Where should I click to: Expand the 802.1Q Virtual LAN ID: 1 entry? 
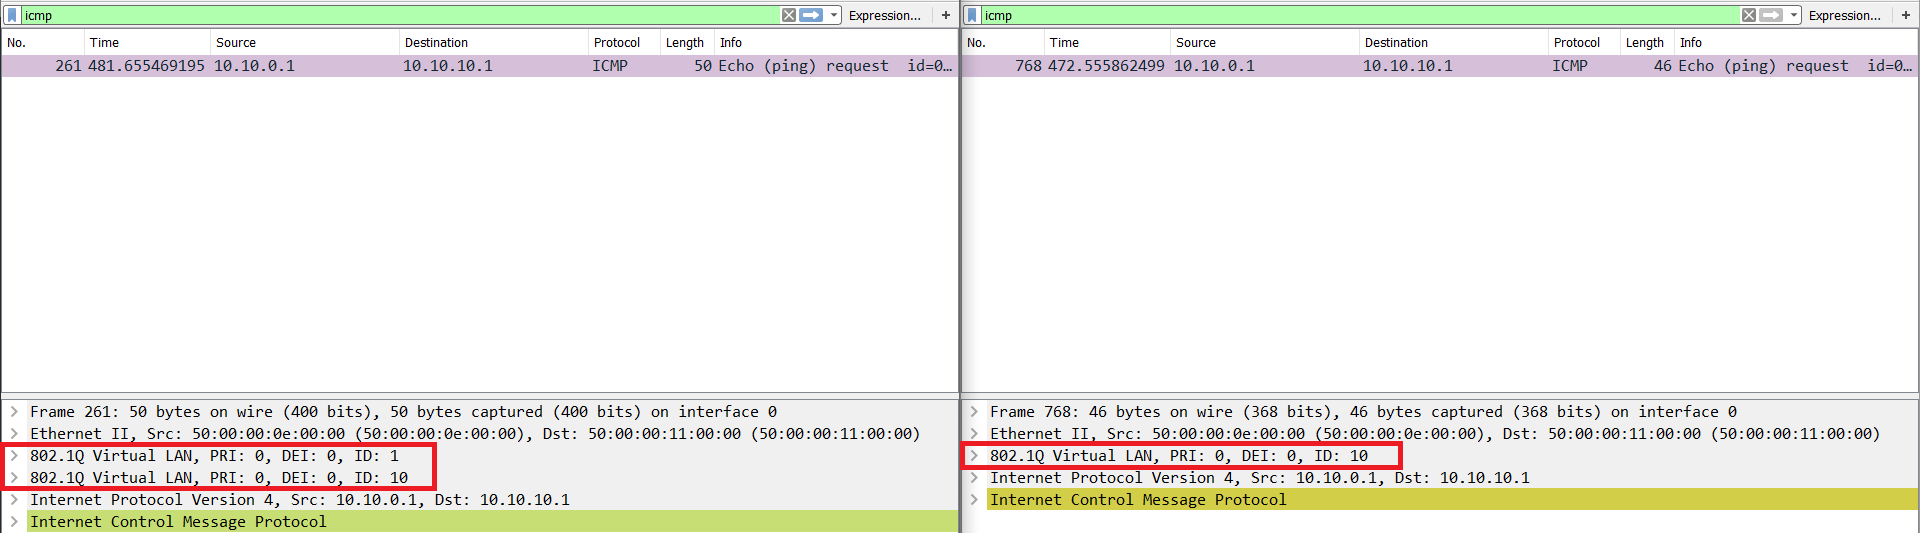[x=14, y=456]
